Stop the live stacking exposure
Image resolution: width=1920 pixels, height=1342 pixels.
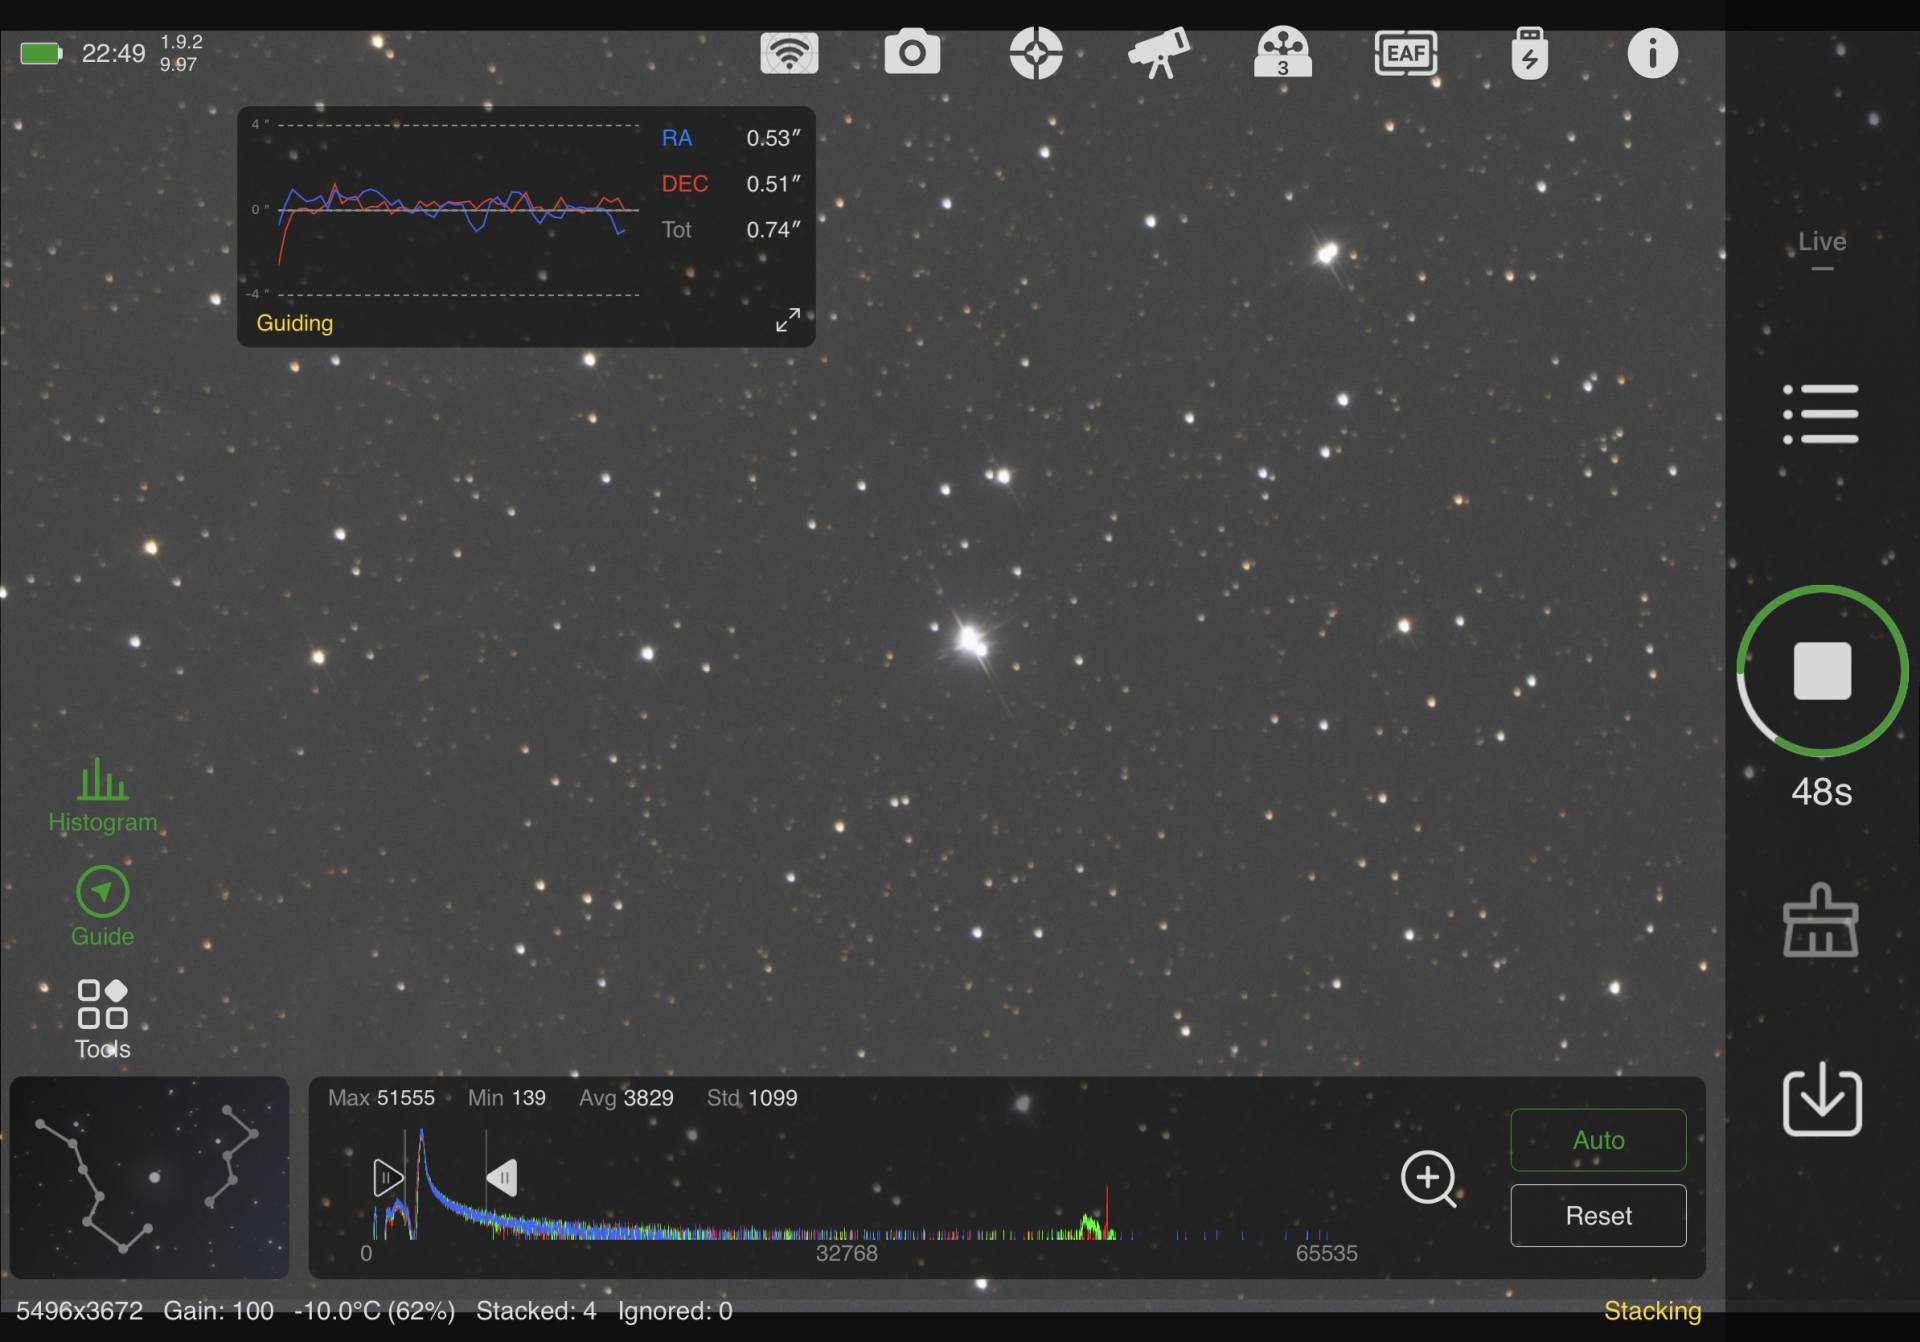coord(1822,670)
